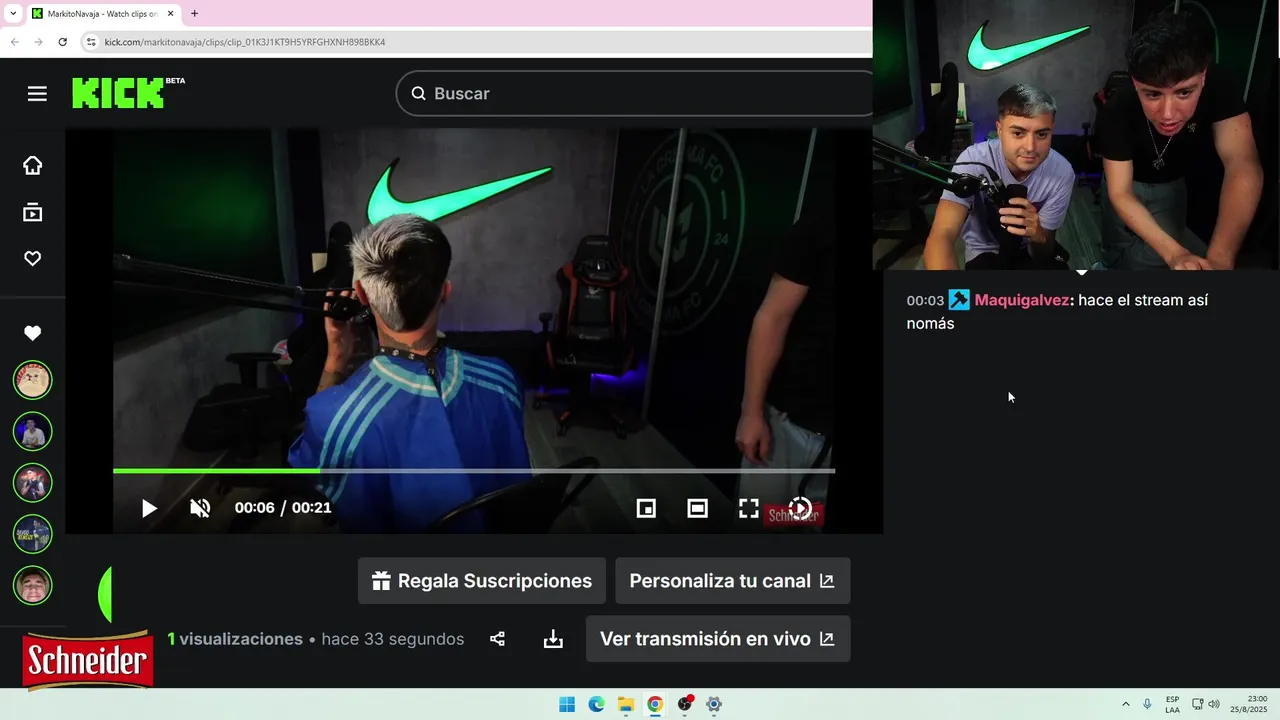Open ESP LAA language switcher
Viewport: 1280px width, 720px height.
coord(1172,704)
